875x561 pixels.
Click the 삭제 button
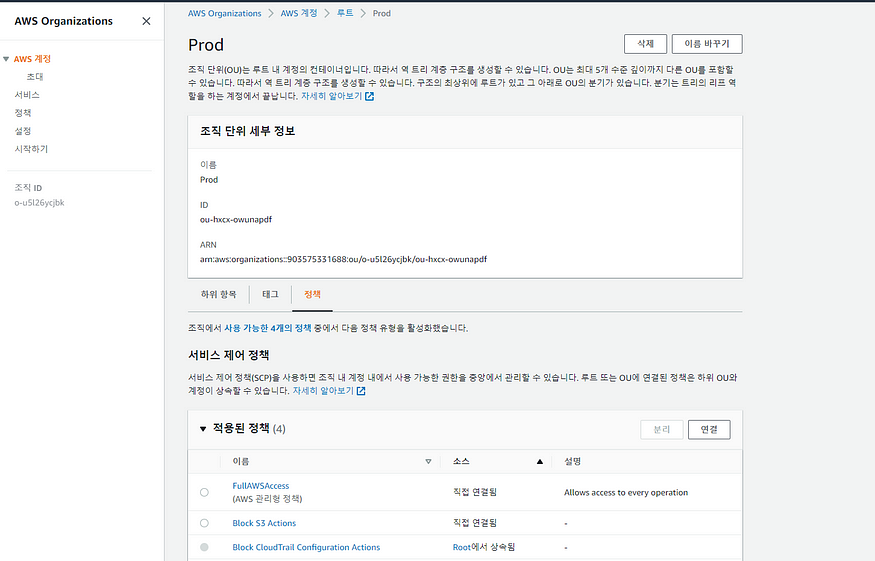[x=645, y=44]
